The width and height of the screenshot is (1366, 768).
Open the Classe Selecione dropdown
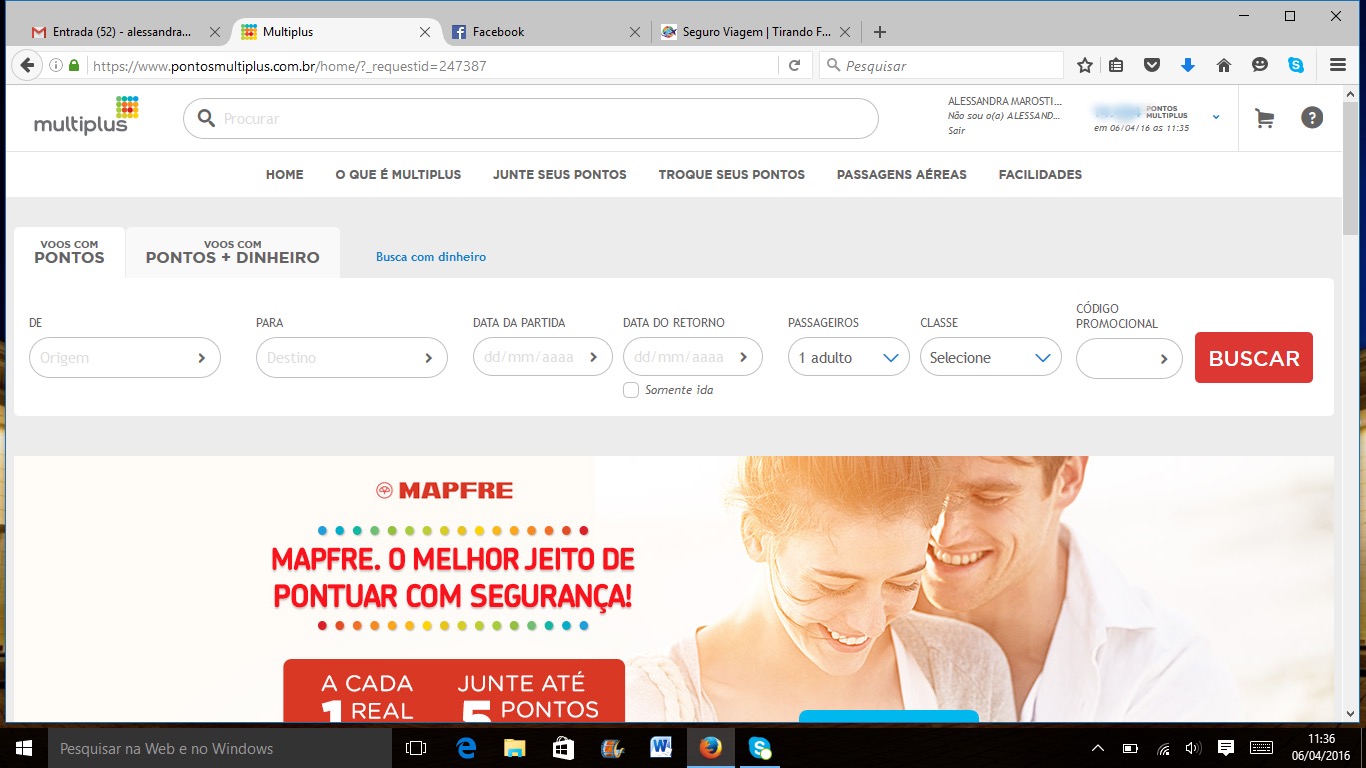[x=990, y=357]
